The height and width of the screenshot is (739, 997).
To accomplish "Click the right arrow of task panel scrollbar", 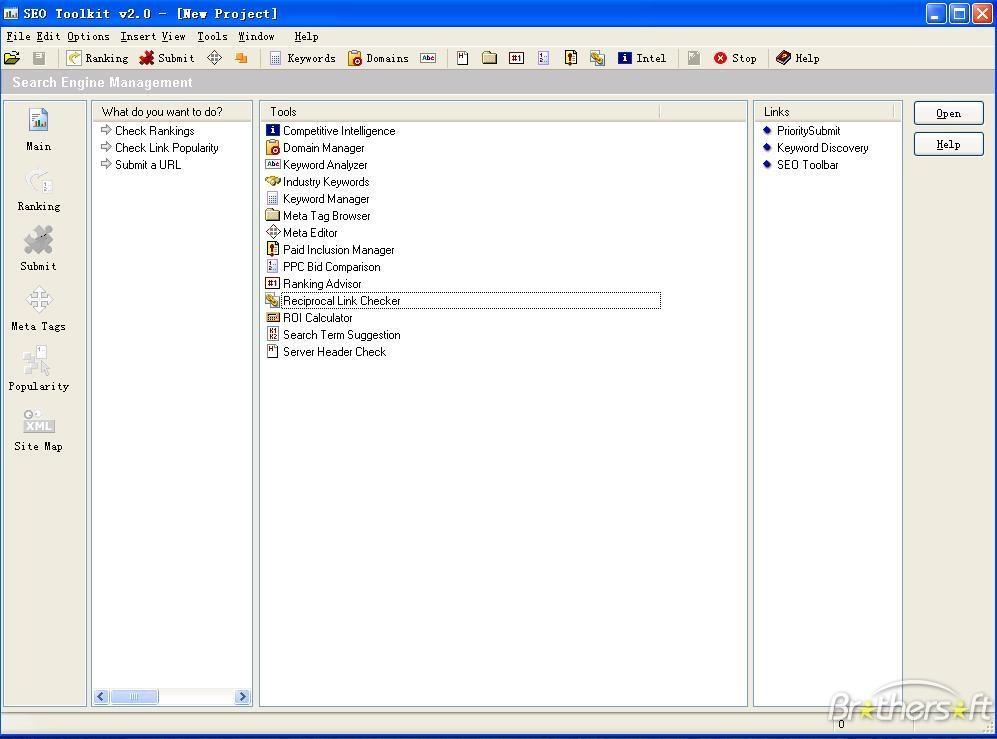I will (242, 696).
